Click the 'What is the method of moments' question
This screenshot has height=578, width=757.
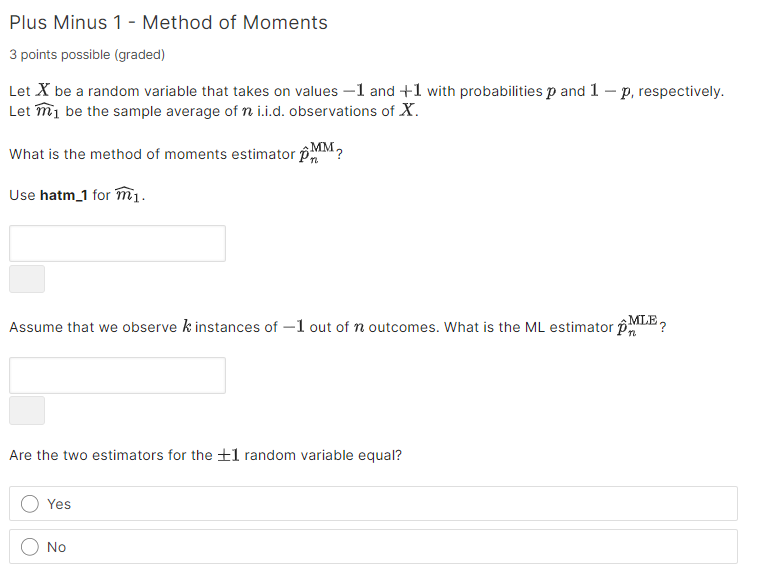coord(176,154)
